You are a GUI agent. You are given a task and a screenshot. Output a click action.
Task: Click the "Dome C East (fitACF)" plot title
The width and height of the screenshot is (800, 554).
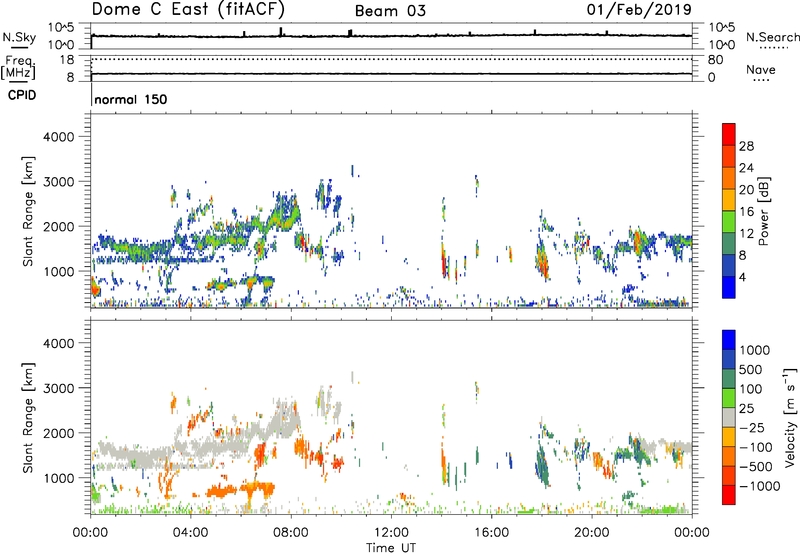point(188,9)
